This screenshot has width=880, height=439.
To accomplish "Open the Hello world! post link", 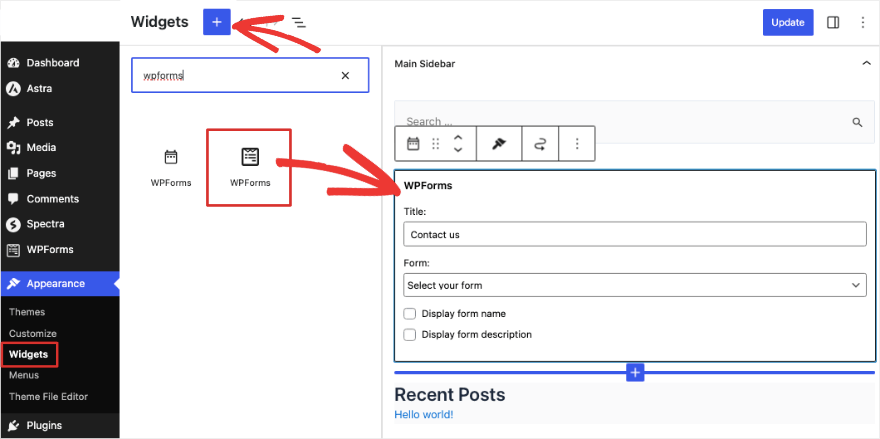I will [x=424, y=415].
